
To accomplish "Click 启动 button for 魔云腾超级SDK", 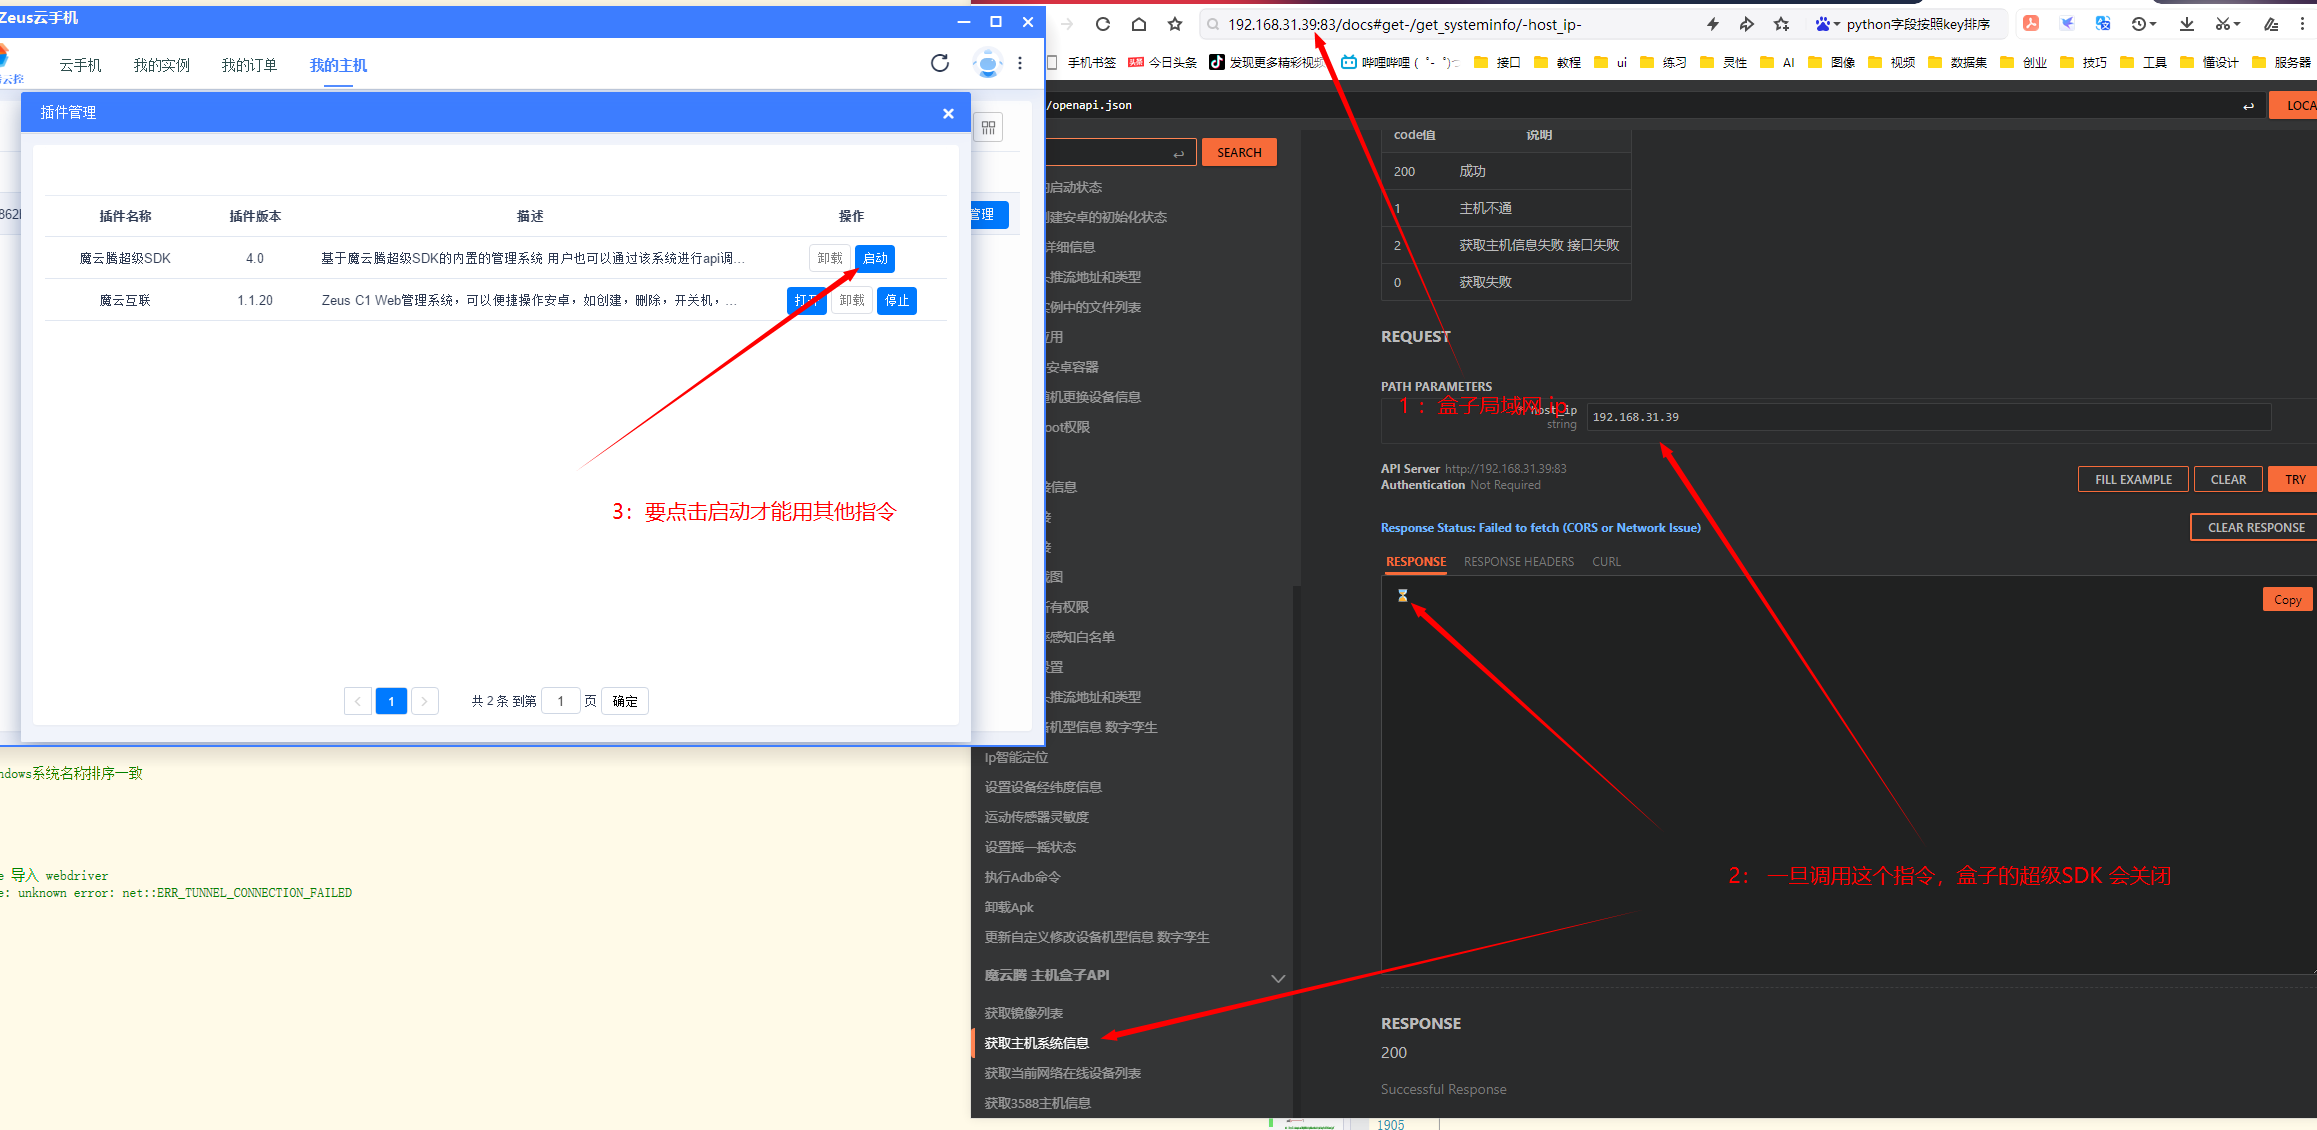I will (875, 258).
